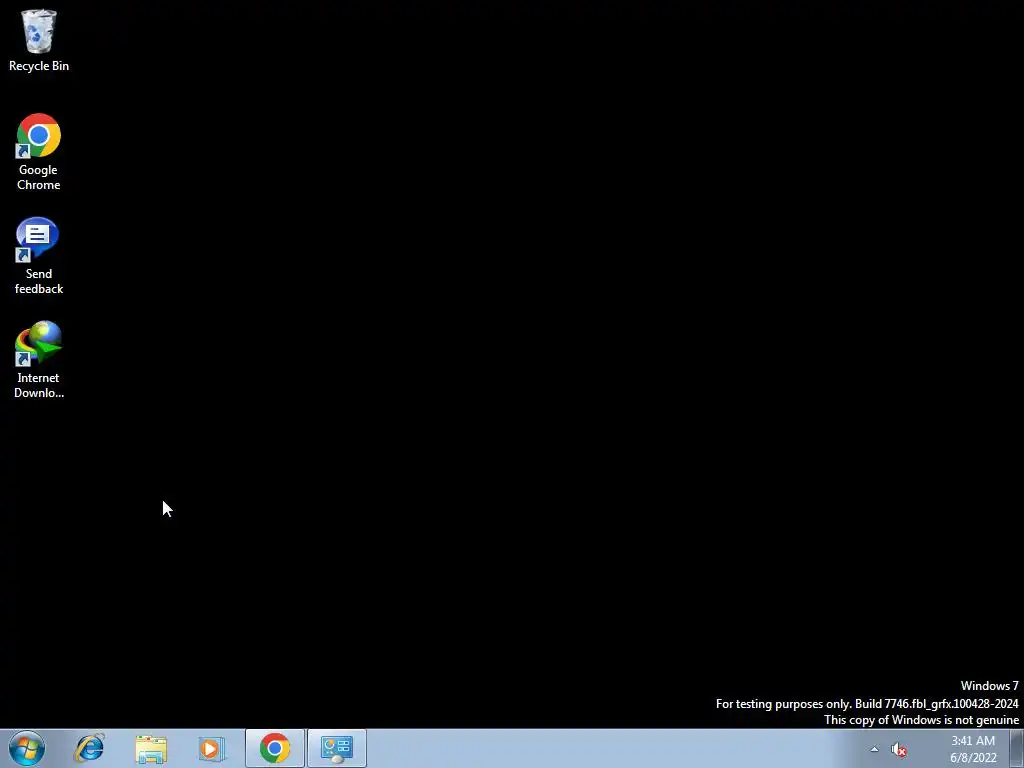This screenshot has height=768, width=1024.
Task: Show hidden system tray icons arrow
Action: [874, 749]
